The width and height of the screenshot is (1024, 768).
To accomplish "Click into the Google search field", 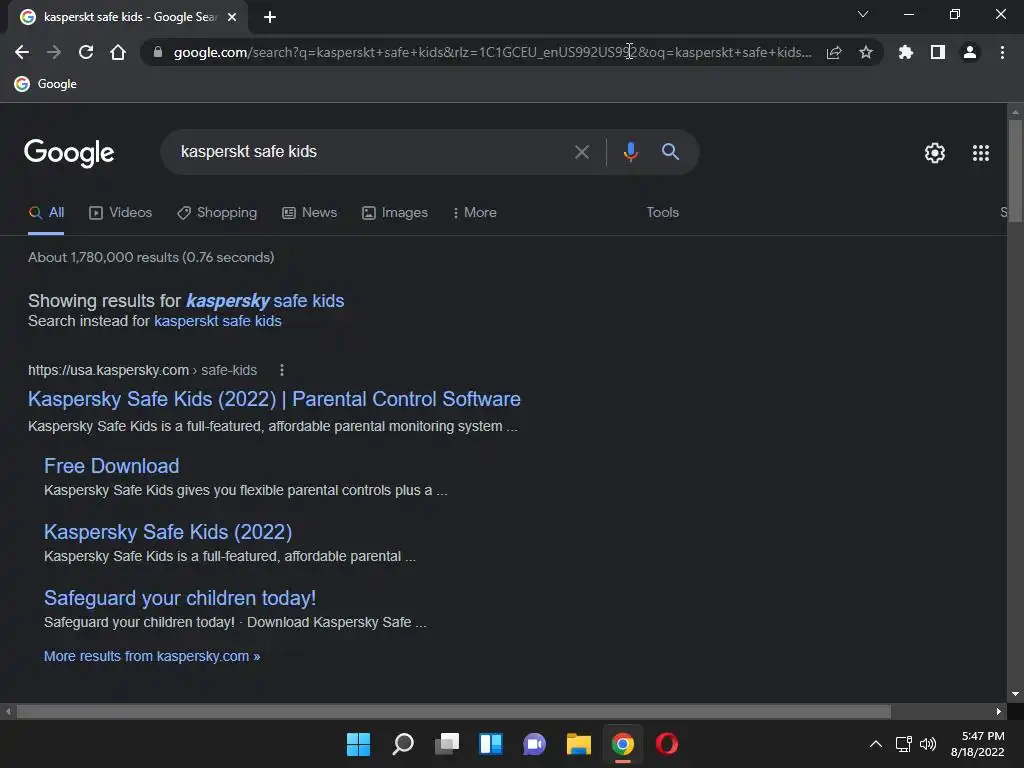I will pyautogui.click(x=372, y=152).
